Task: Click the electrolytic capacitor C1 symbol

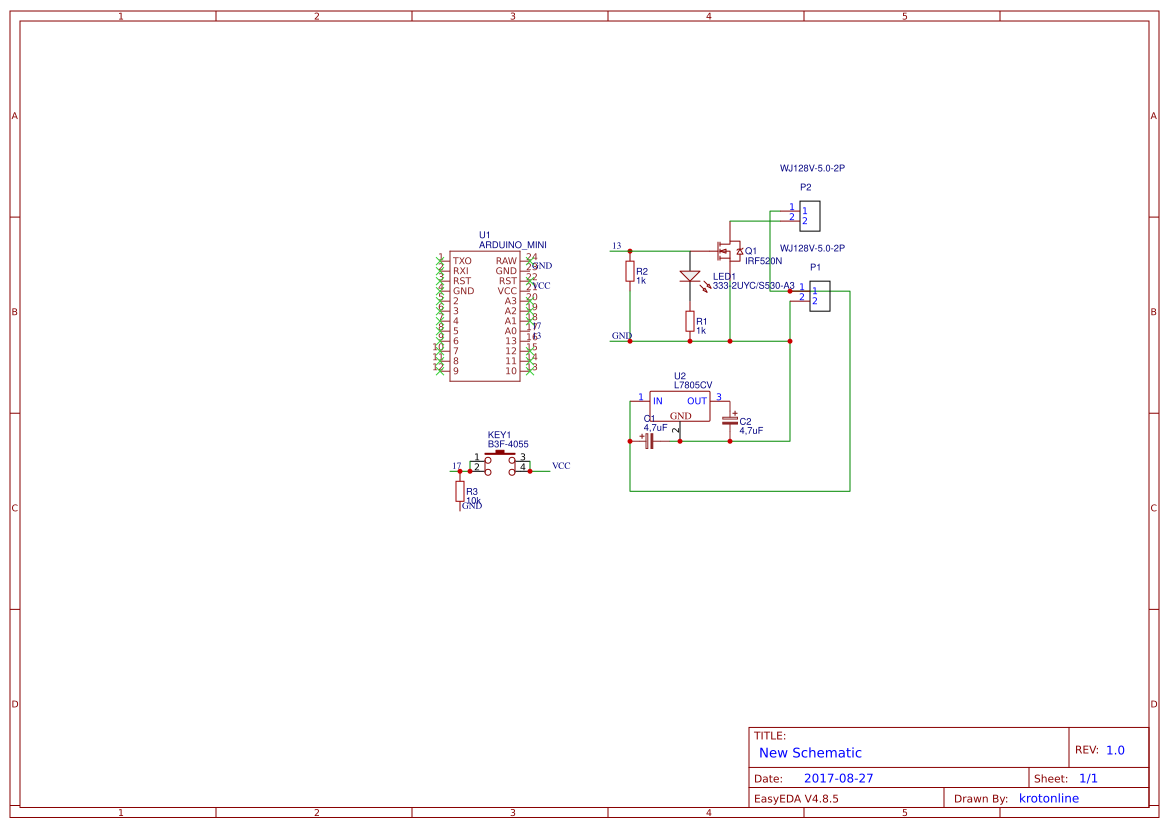Action: (x=649, y=440)
